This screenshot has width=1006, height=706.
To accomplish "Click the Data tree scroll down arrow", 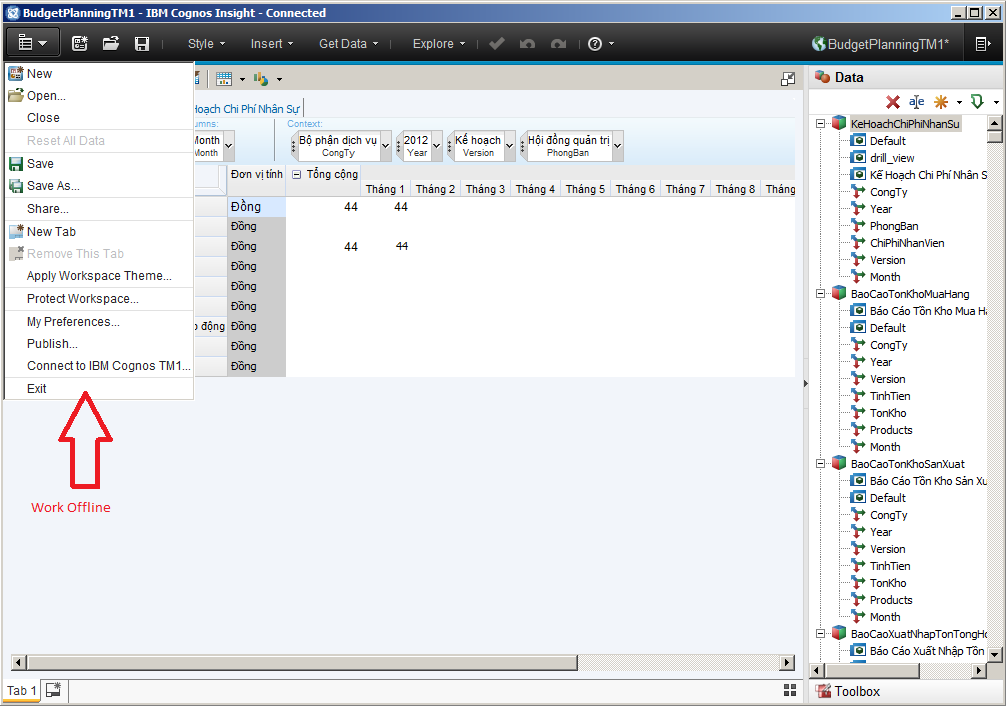I will coord(994,654).
